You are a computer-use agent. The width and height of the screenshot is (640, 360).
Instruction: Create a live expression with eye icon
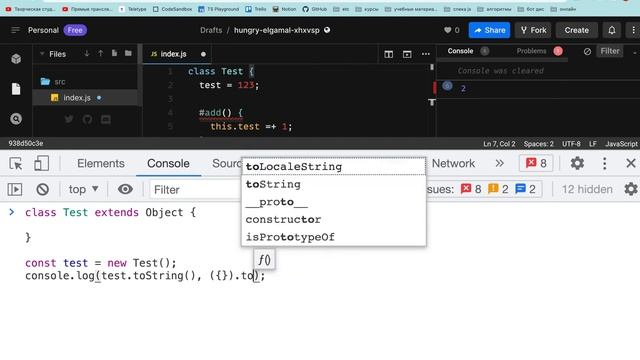click(x=125, y=189)
